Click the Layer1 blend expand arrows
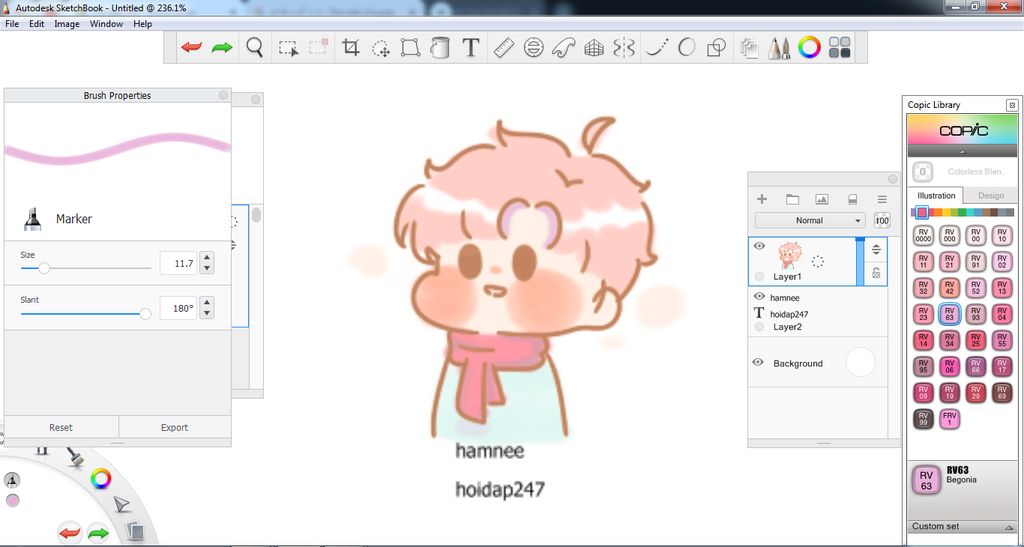The height and width of the screenshot is (547, 1024). [x=876, y=249]
